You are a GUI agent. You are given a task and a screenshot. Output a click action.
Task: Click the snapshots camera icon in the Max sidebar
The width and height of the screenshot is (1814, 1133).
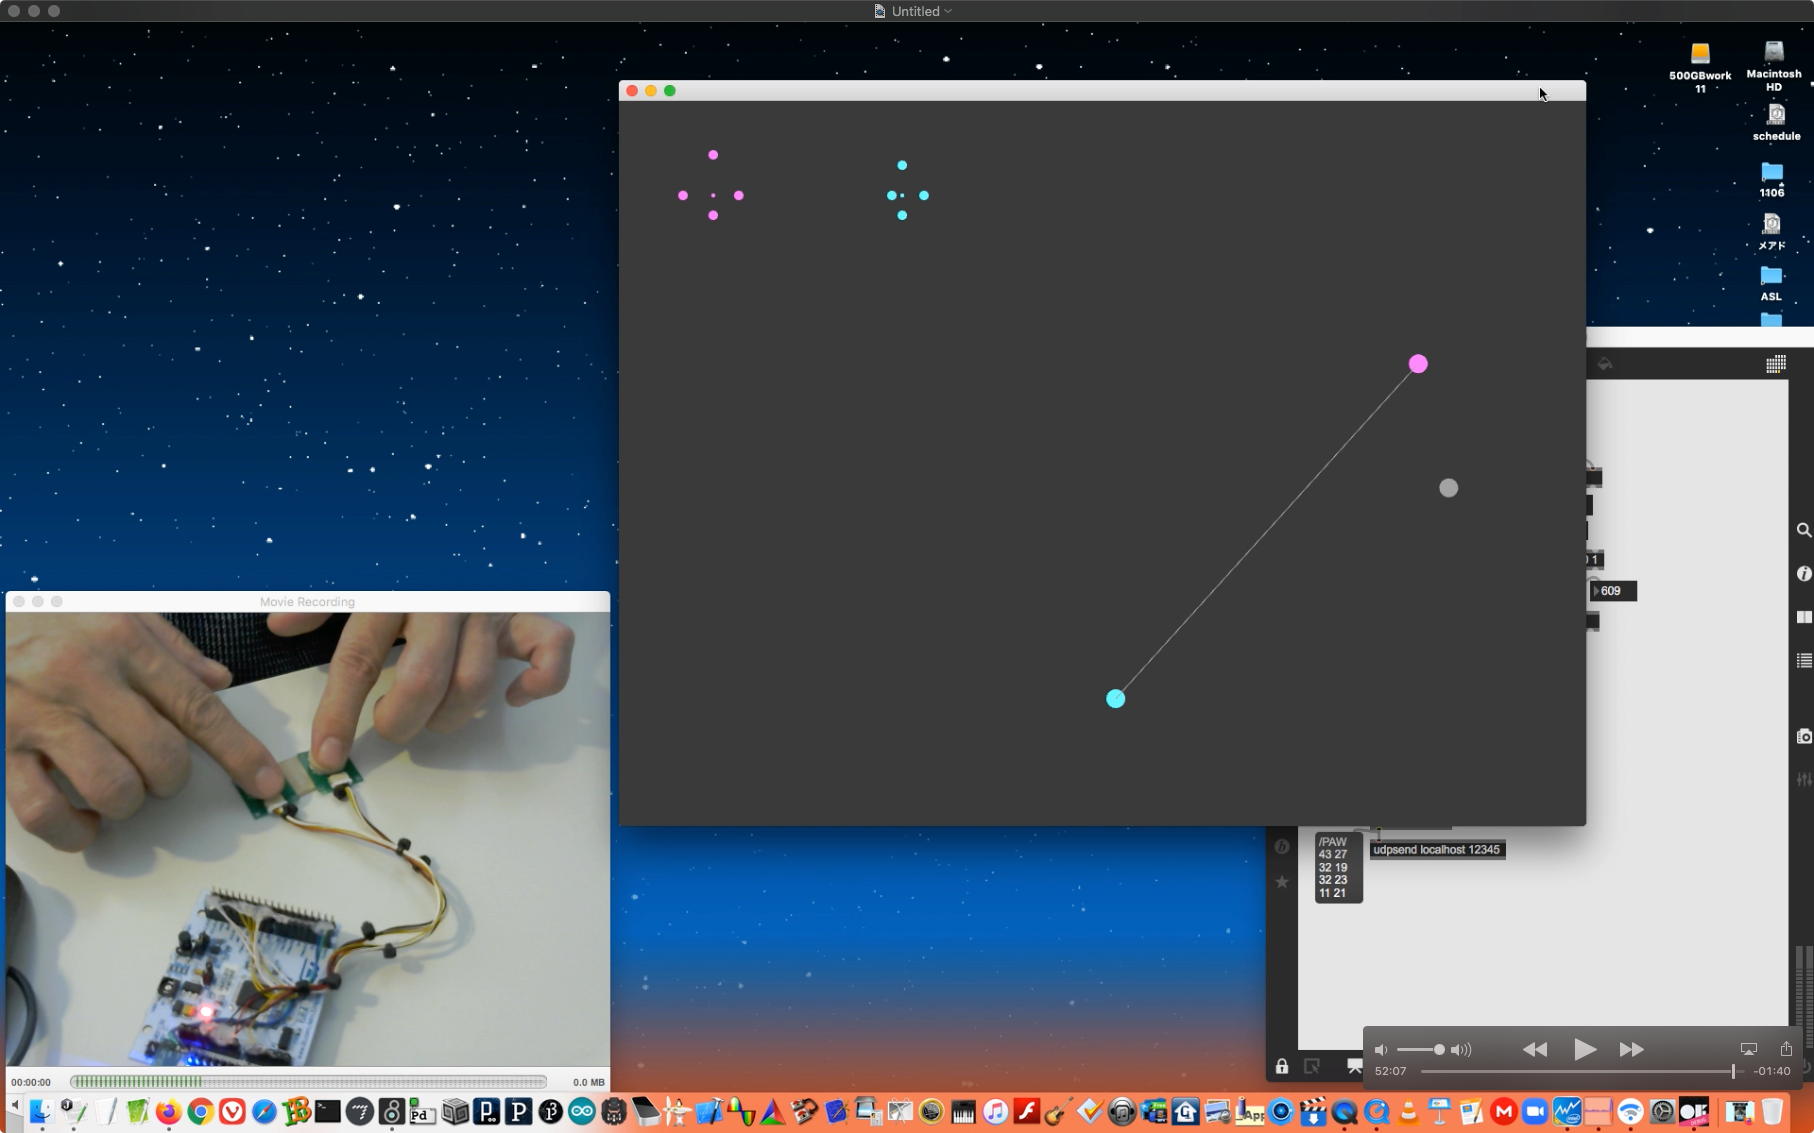(x=1803, y=737)
